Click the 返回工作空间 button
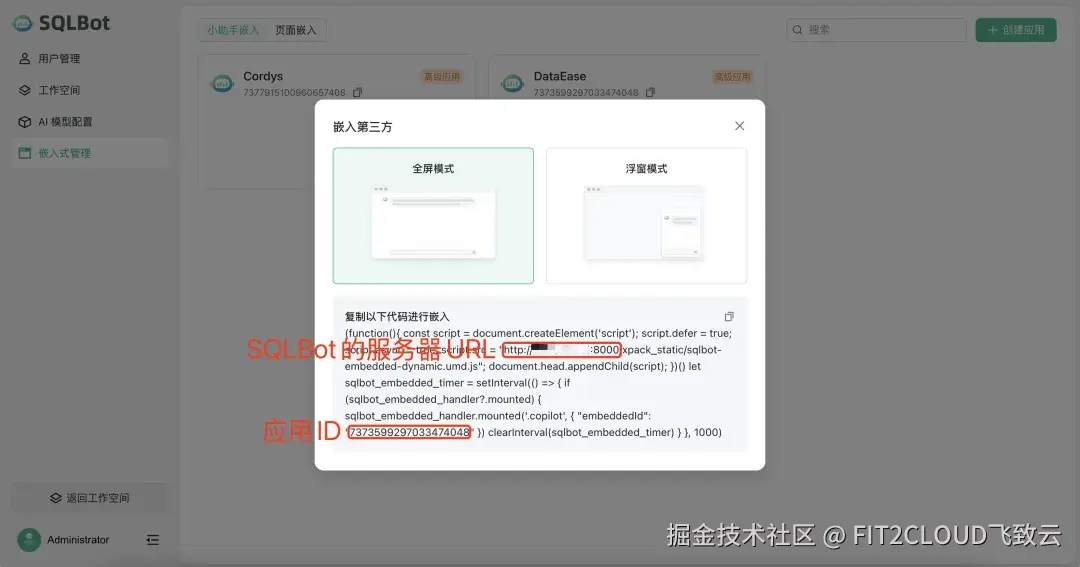 (x=90, y=498)
